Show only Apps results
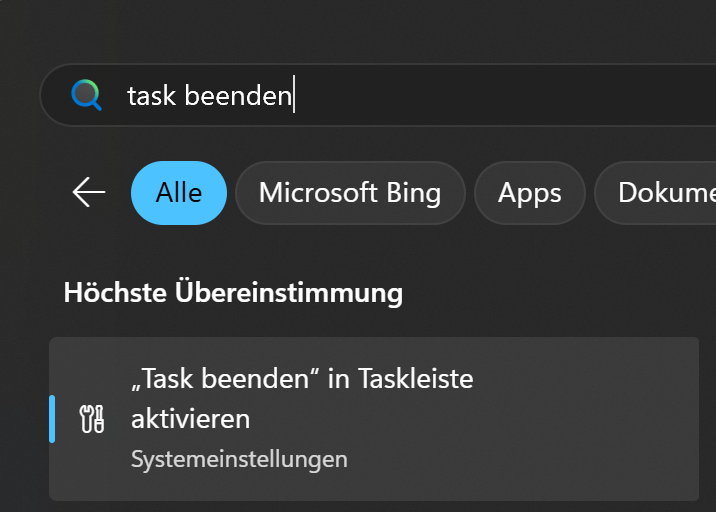 pos(530,192)
